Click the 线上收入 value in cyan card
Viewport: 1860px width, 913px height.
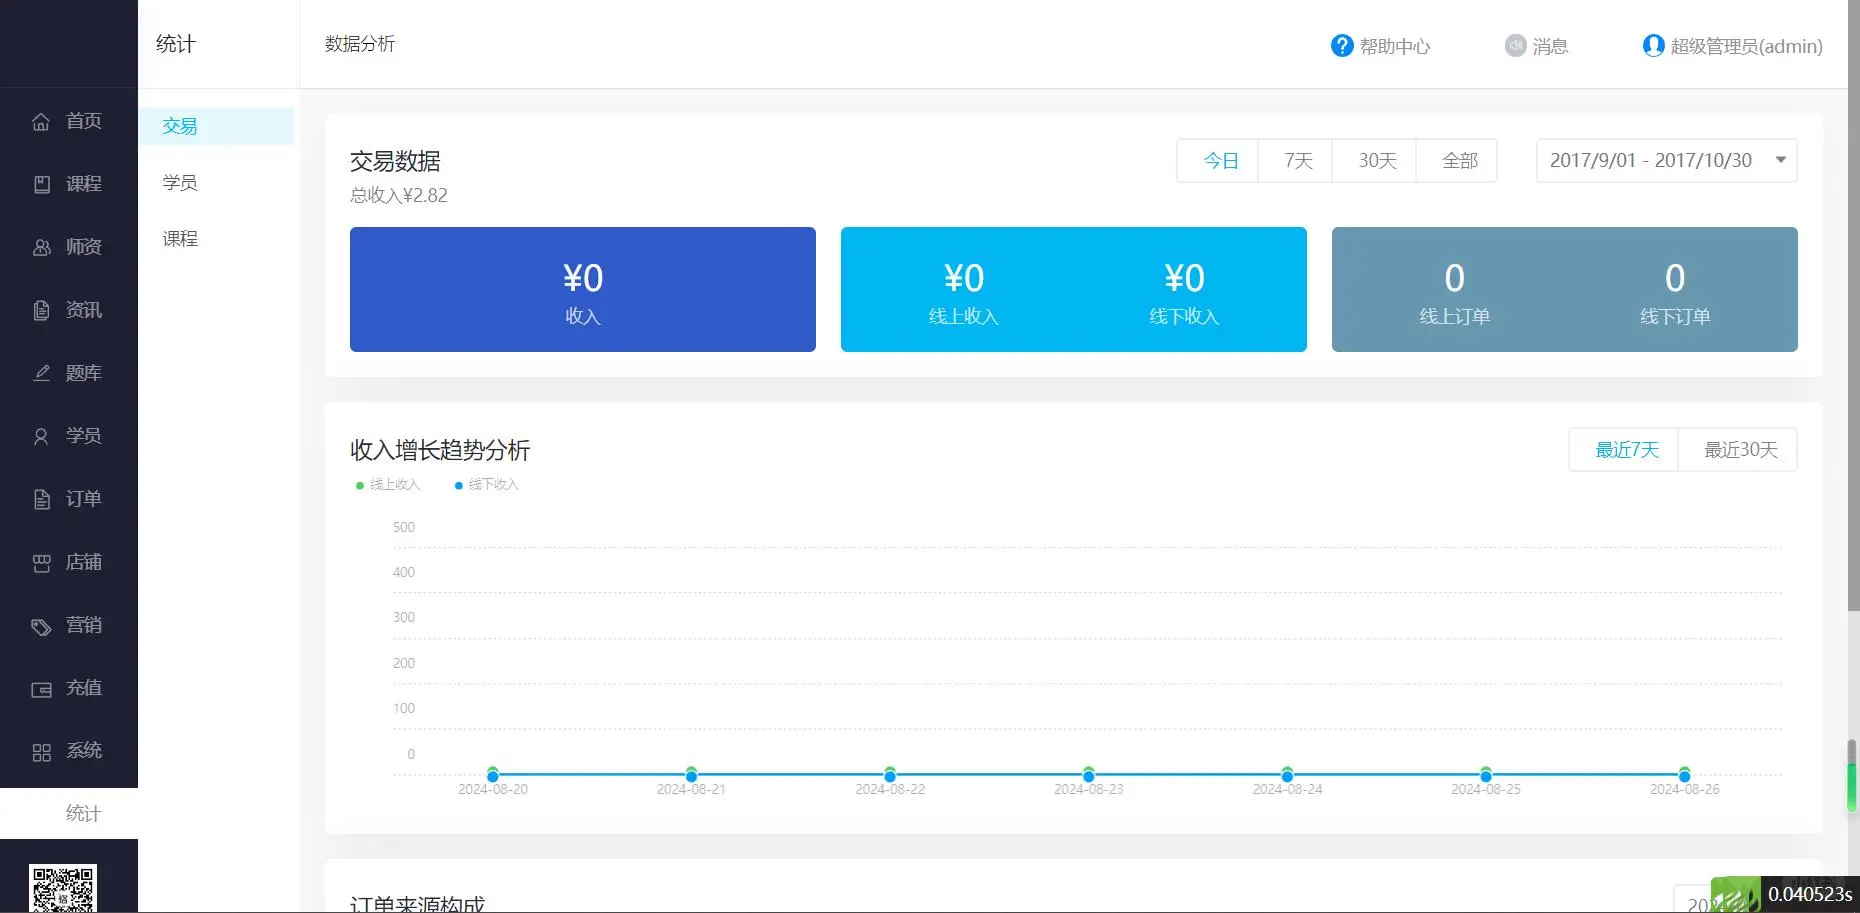pyautogui.click(x=964, y=278)
